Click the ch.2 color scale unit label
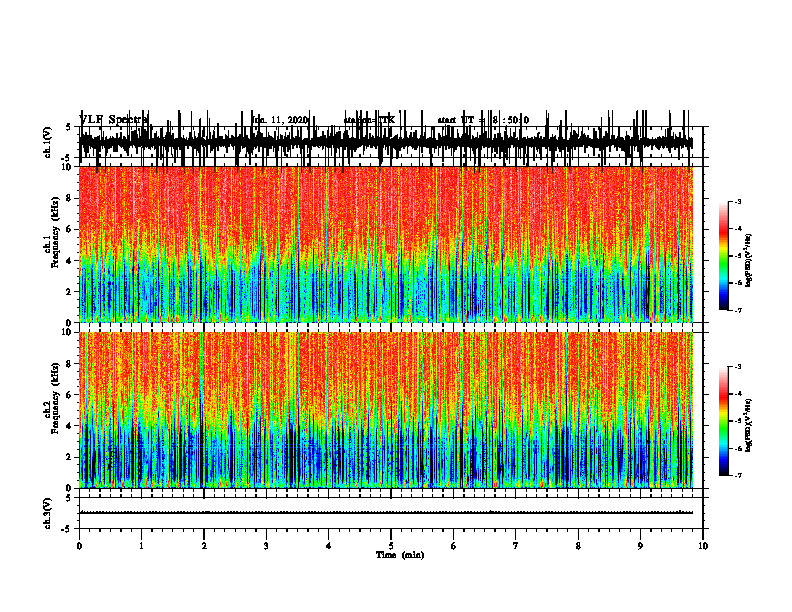 click(x=749, y=426)
